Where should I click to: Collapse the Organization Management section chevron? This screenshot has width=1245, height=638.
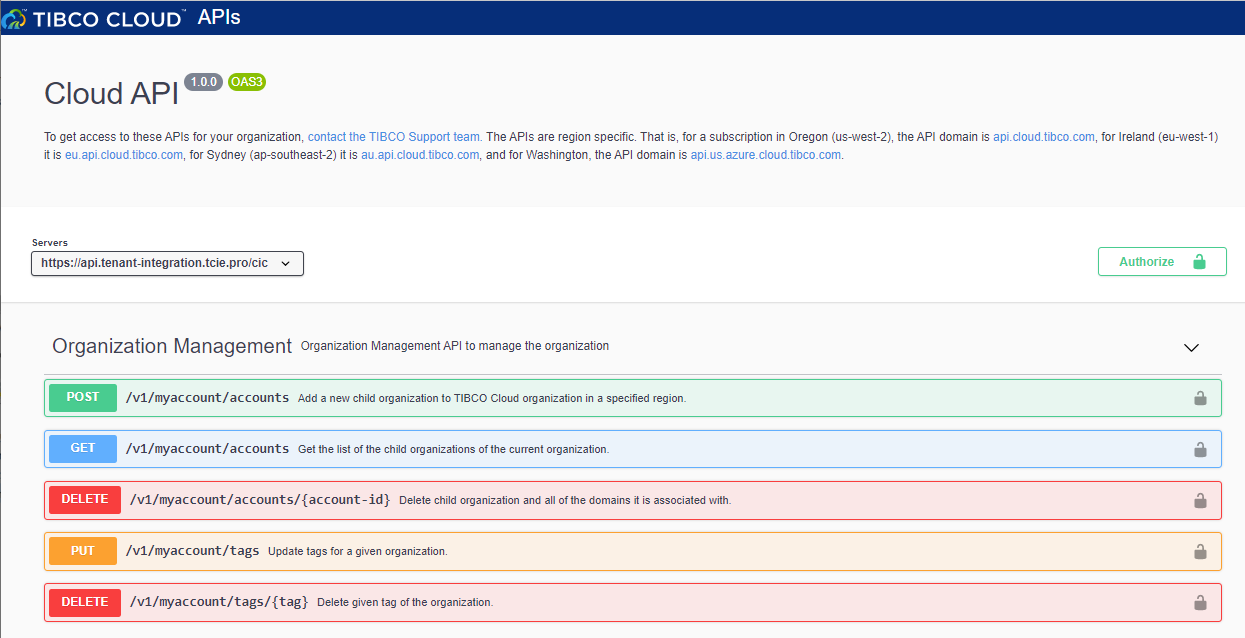(1191, 348)
